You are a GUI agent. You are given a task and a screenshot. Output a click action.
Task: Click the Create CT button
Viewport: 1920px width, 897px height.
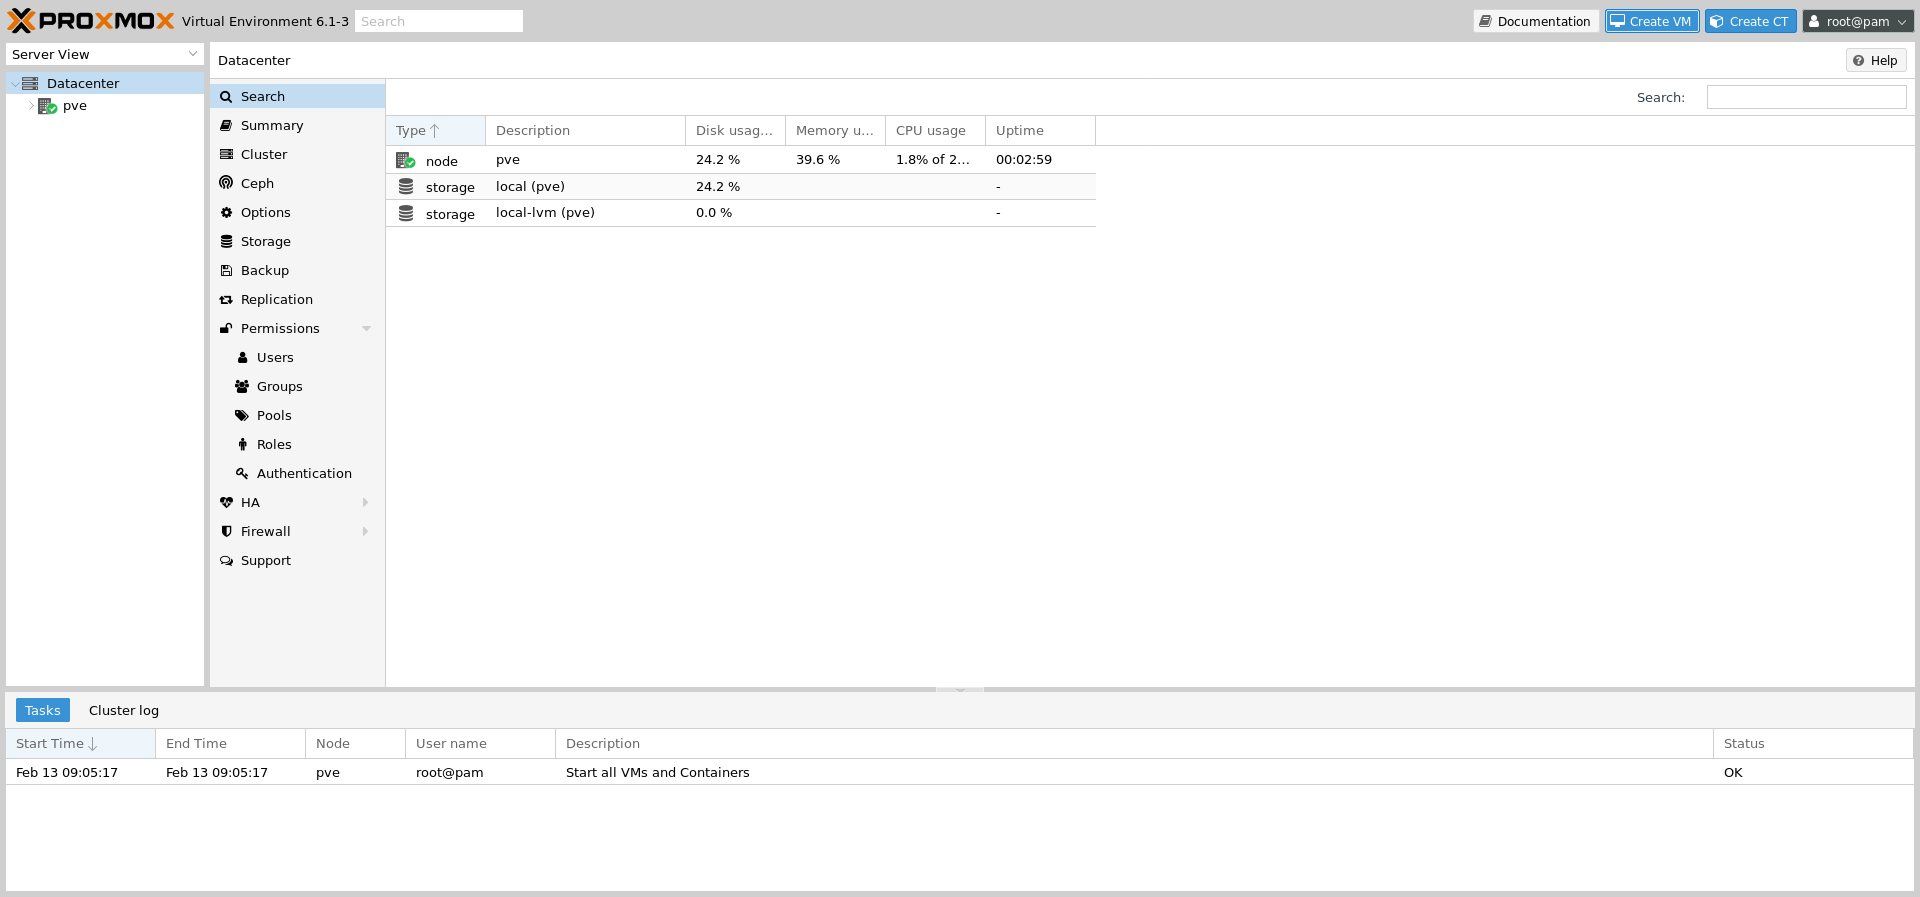tap(1750, 21)
